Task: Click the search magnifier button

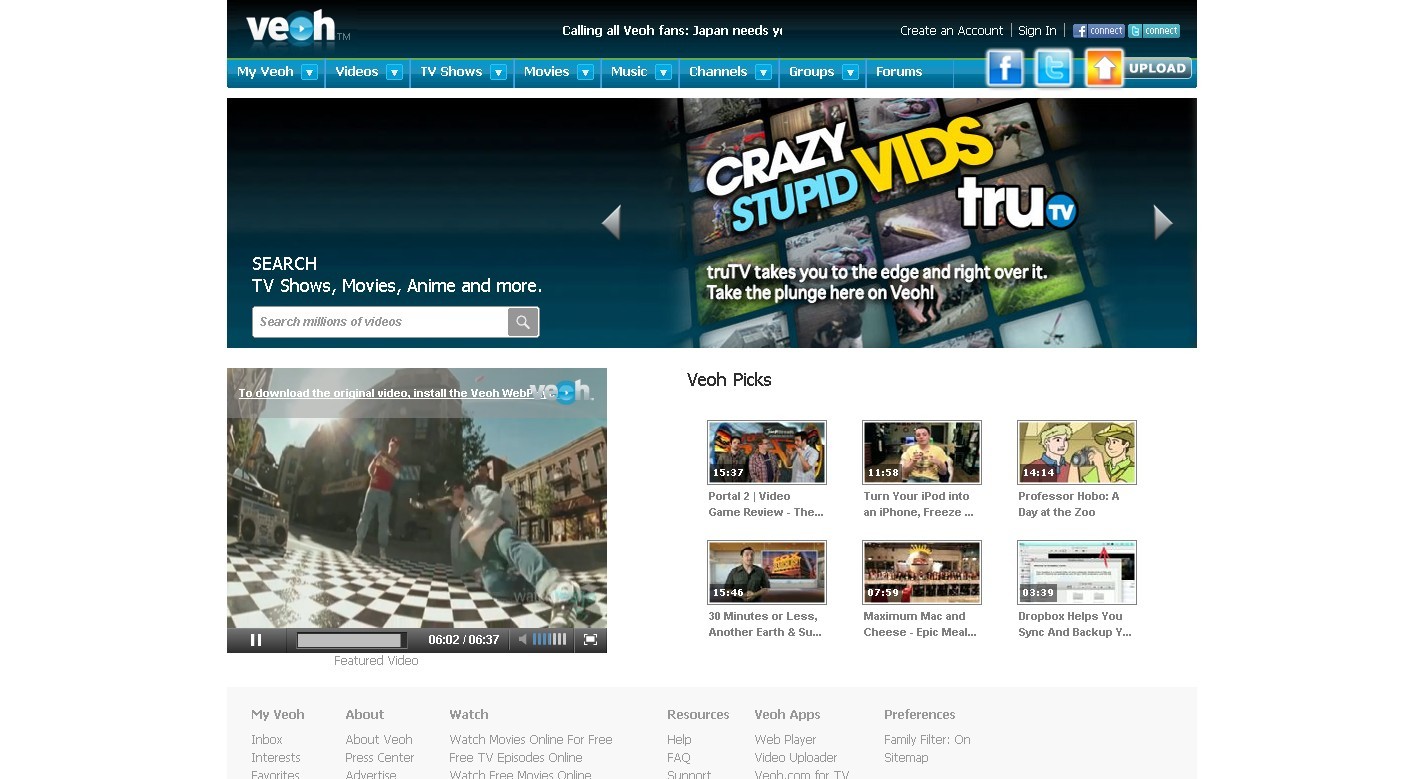Action: coord(523,322)
